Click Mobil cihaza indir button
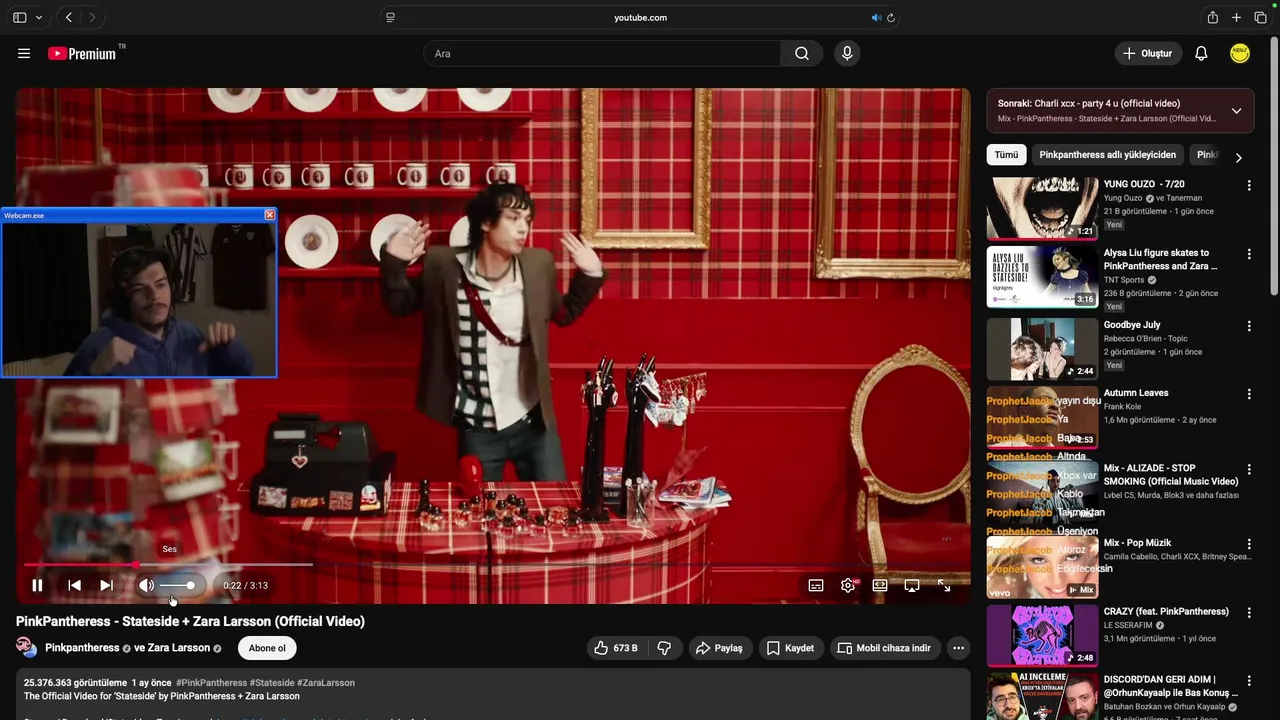The image size is (1280, 720). coord(884,648)
